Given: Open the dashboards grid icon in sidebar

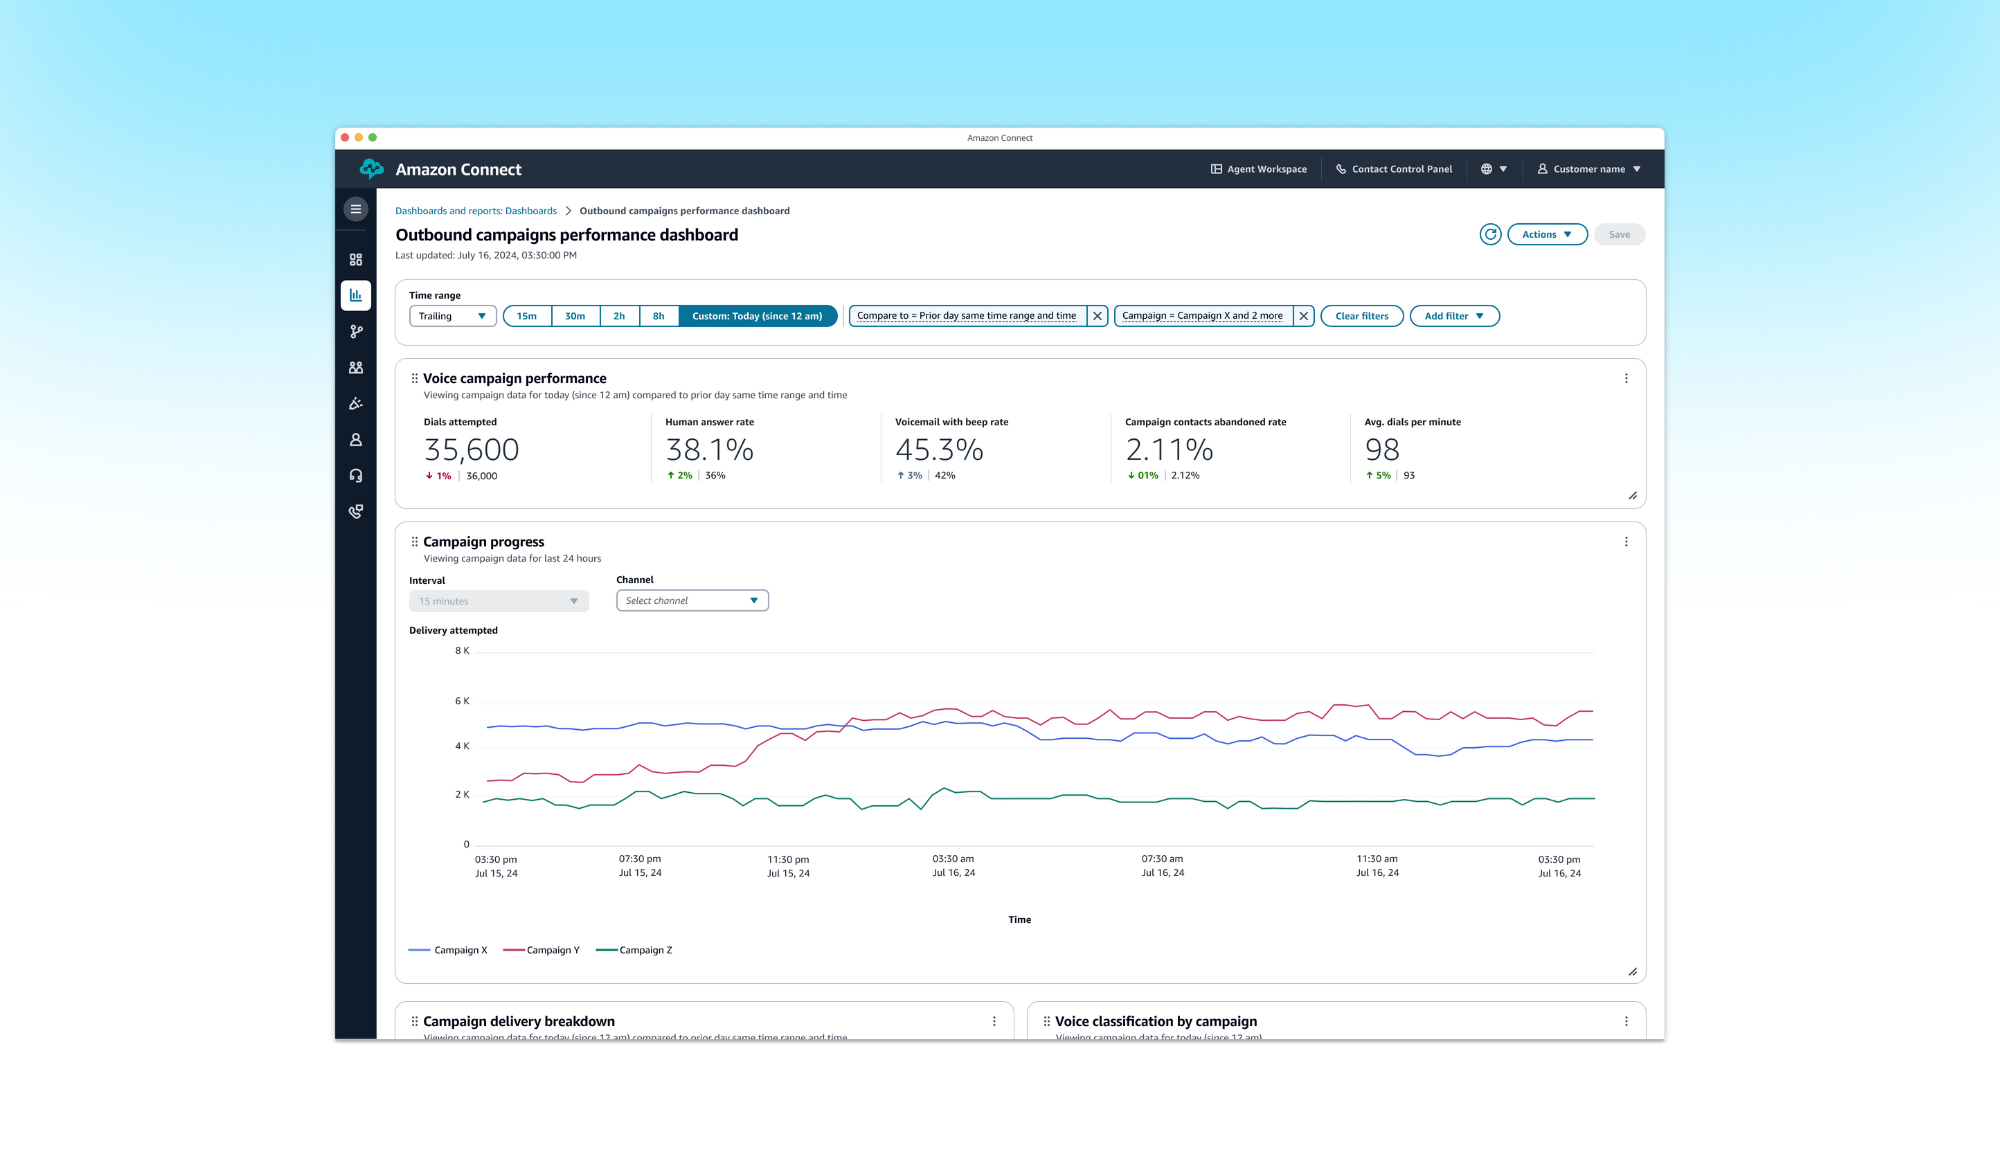Looking at the screenshot, I should coord(356,259).
